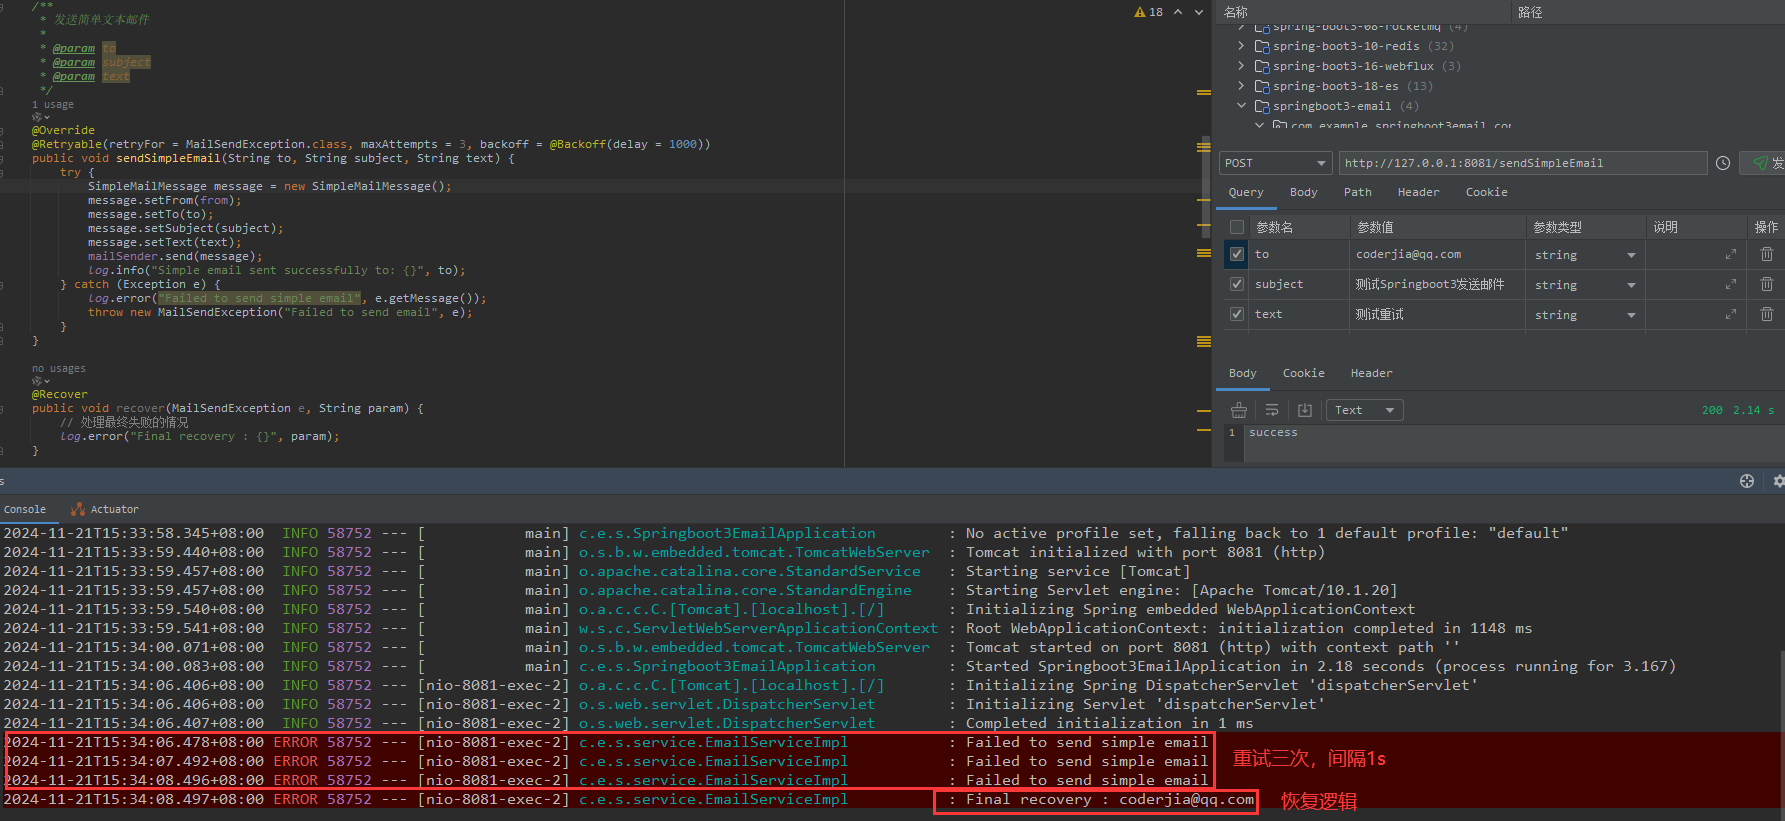
Task: Open the gear settings icon above the console
Action: 1779,481
